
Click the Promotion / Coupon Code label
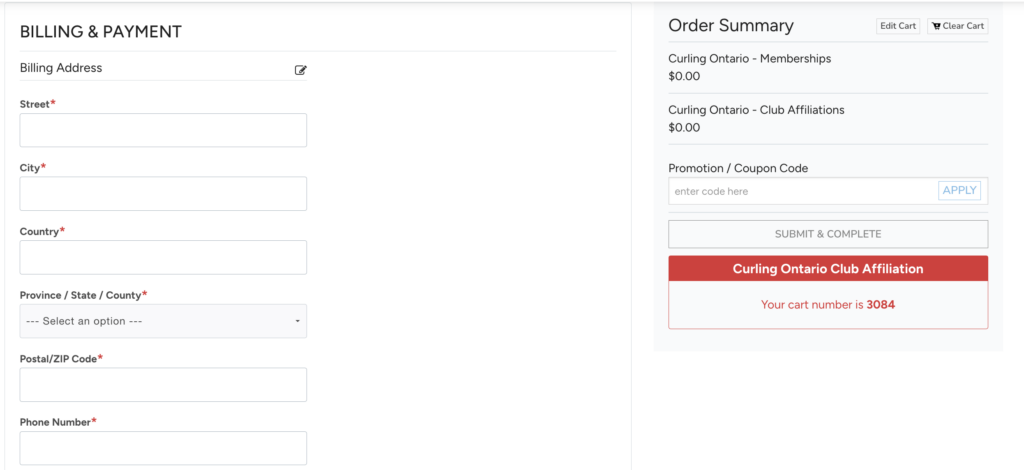[x=738, y=168]
